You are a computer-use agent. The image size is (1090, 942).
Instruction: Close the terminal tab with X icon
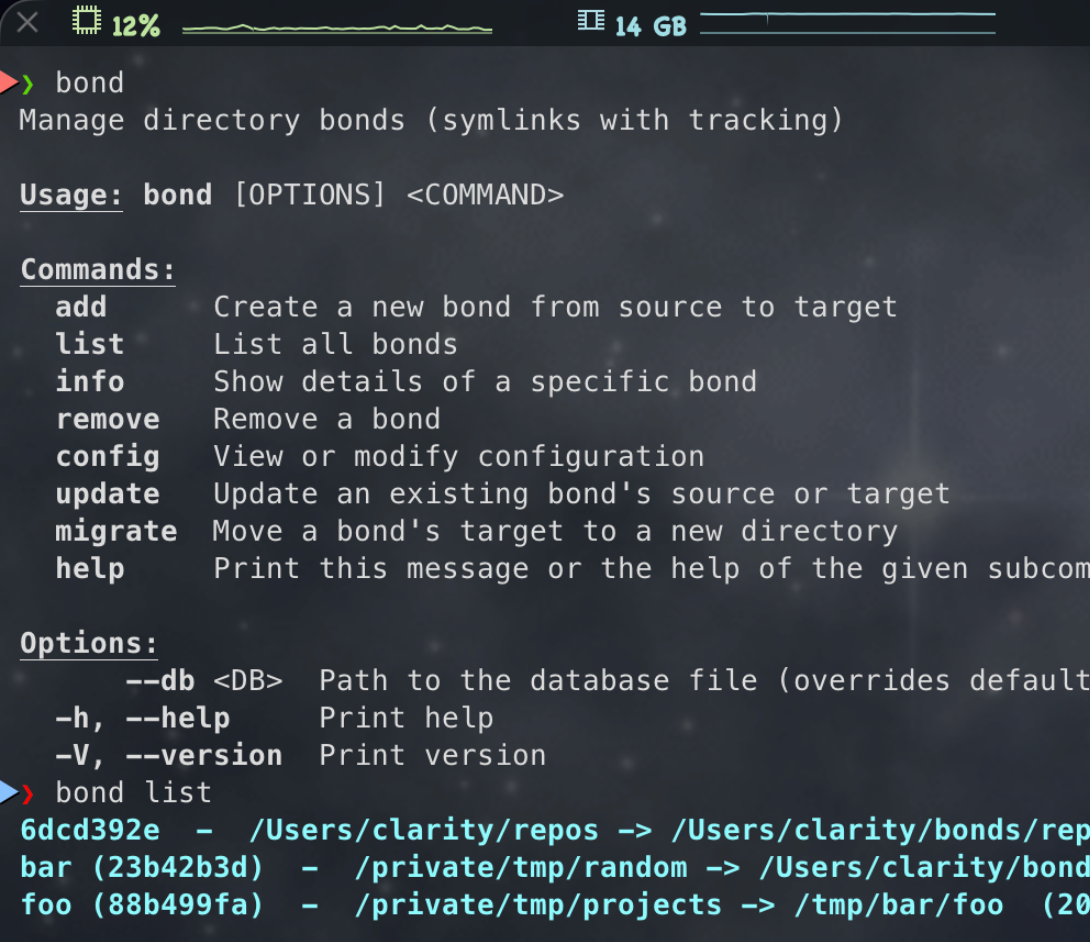click(x=27, y=23)
